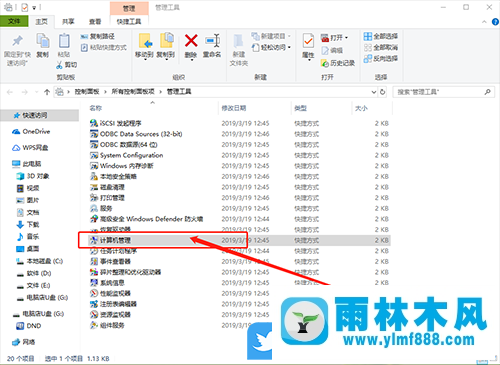The height and width of the screenshot is (365, 500).
Task: Open the 文件 menu tab
Action: point(14,21)
